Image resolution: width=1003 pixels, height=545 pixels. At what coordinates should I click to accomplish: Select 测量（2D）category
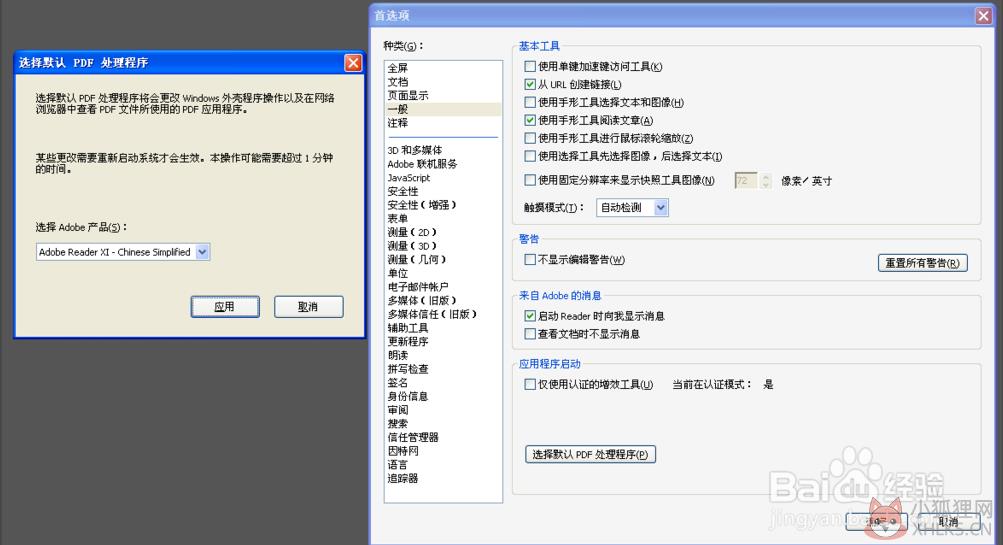pos(412,232)
